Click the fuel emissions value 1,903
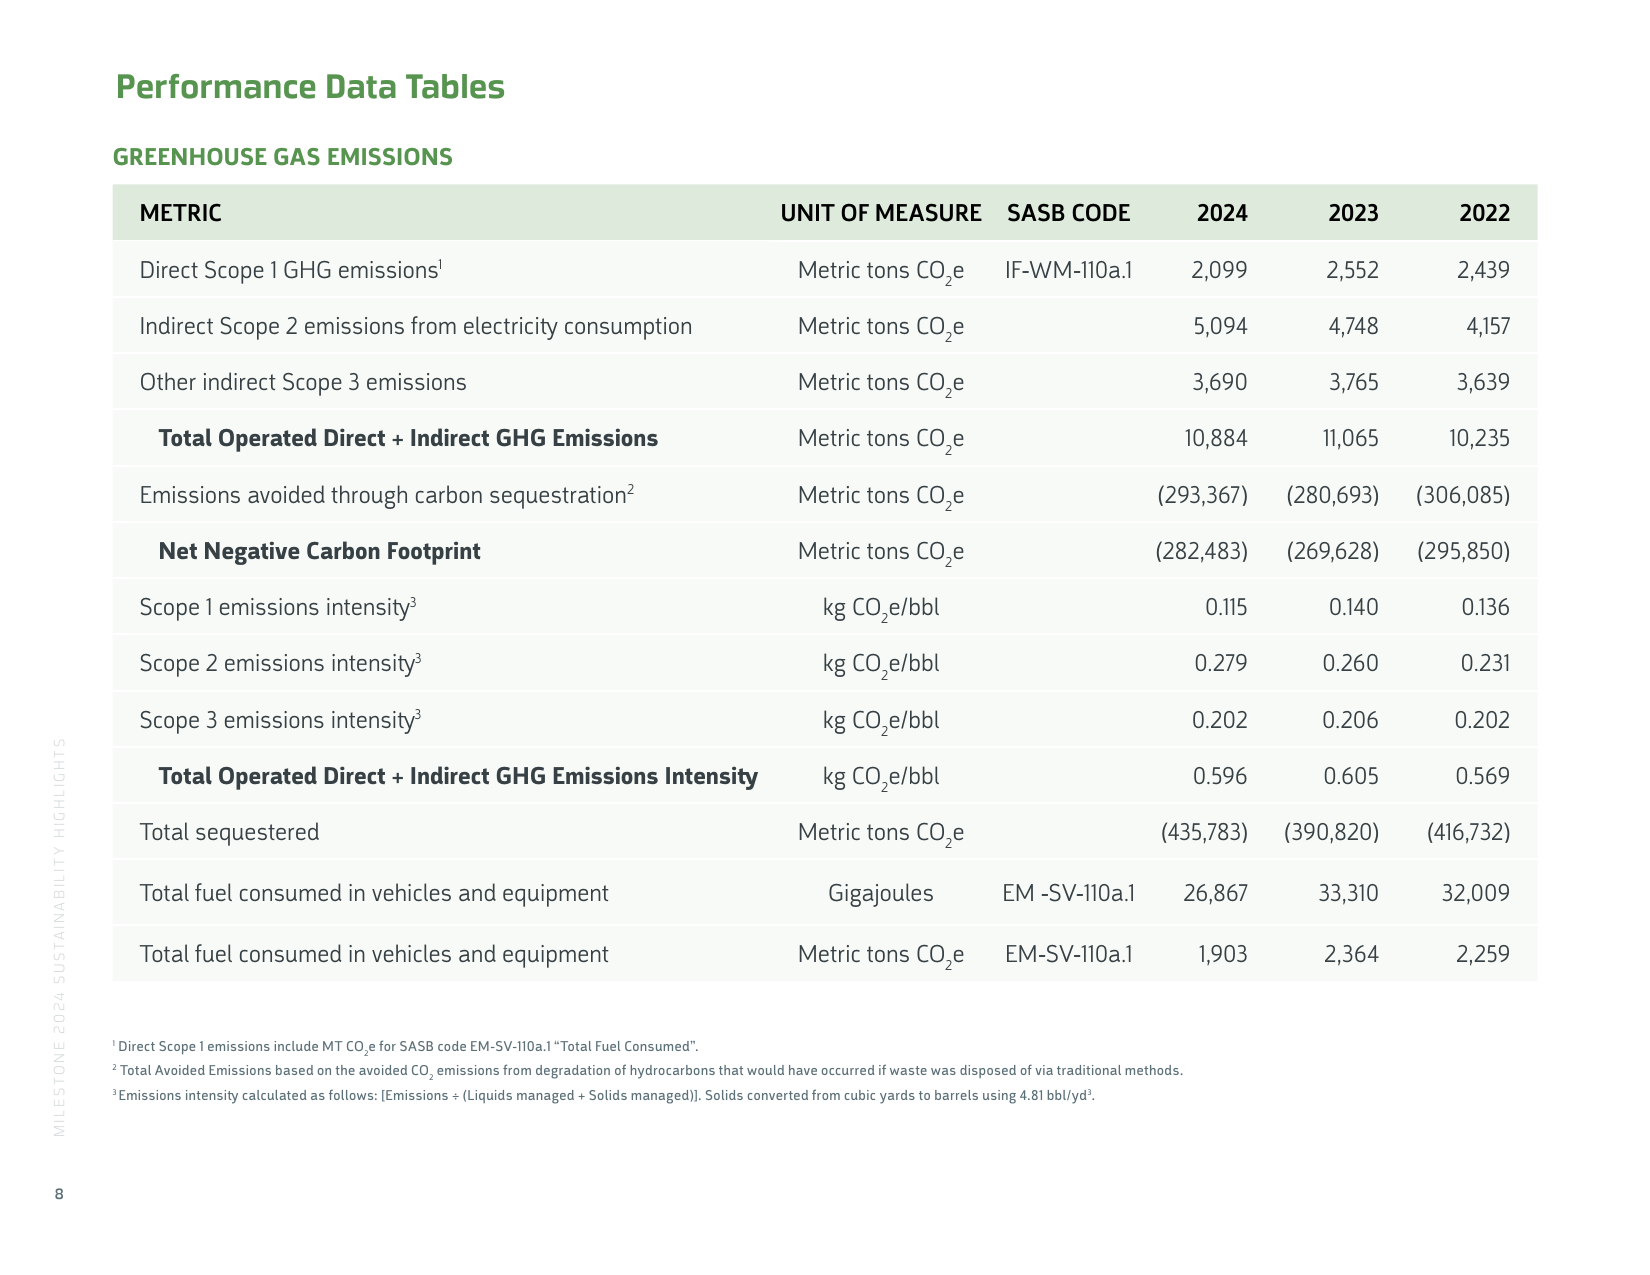The image size is (1650, 1275). point(1223,954)
